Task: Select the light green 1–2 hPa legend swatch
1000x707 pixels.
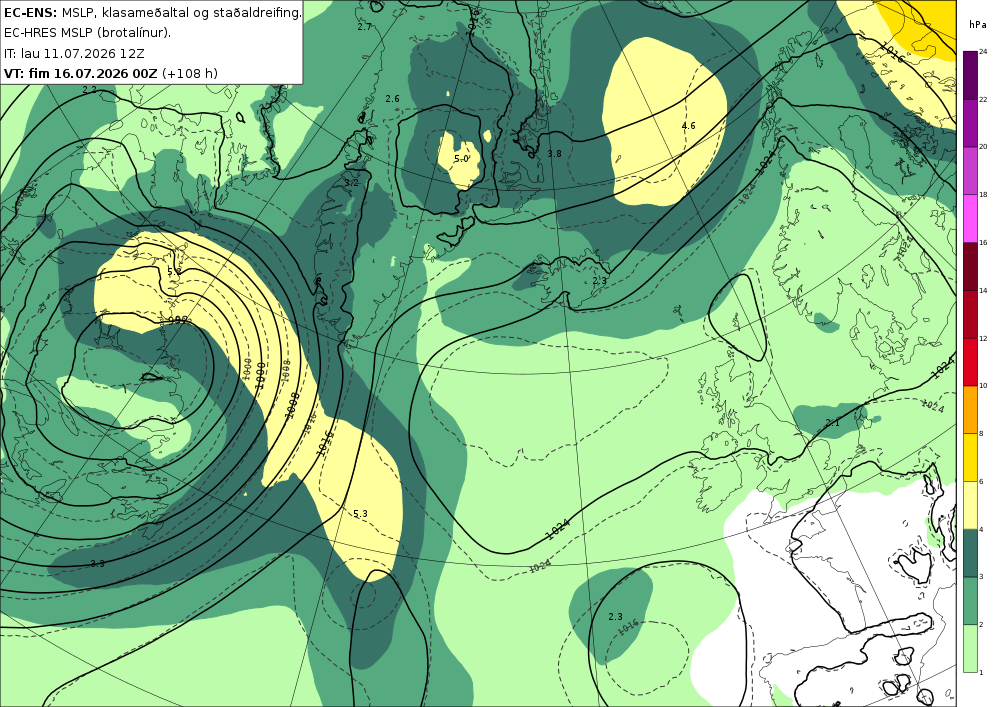Action: pos(970,648)
